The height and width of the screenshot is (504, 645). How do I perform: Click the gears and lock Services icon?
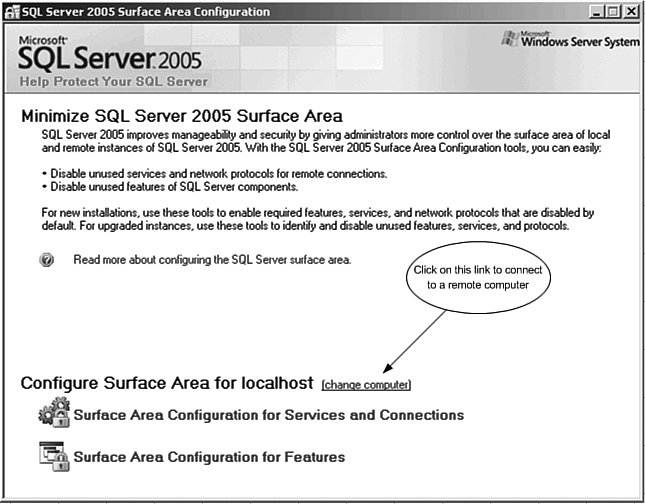(54, 412)
